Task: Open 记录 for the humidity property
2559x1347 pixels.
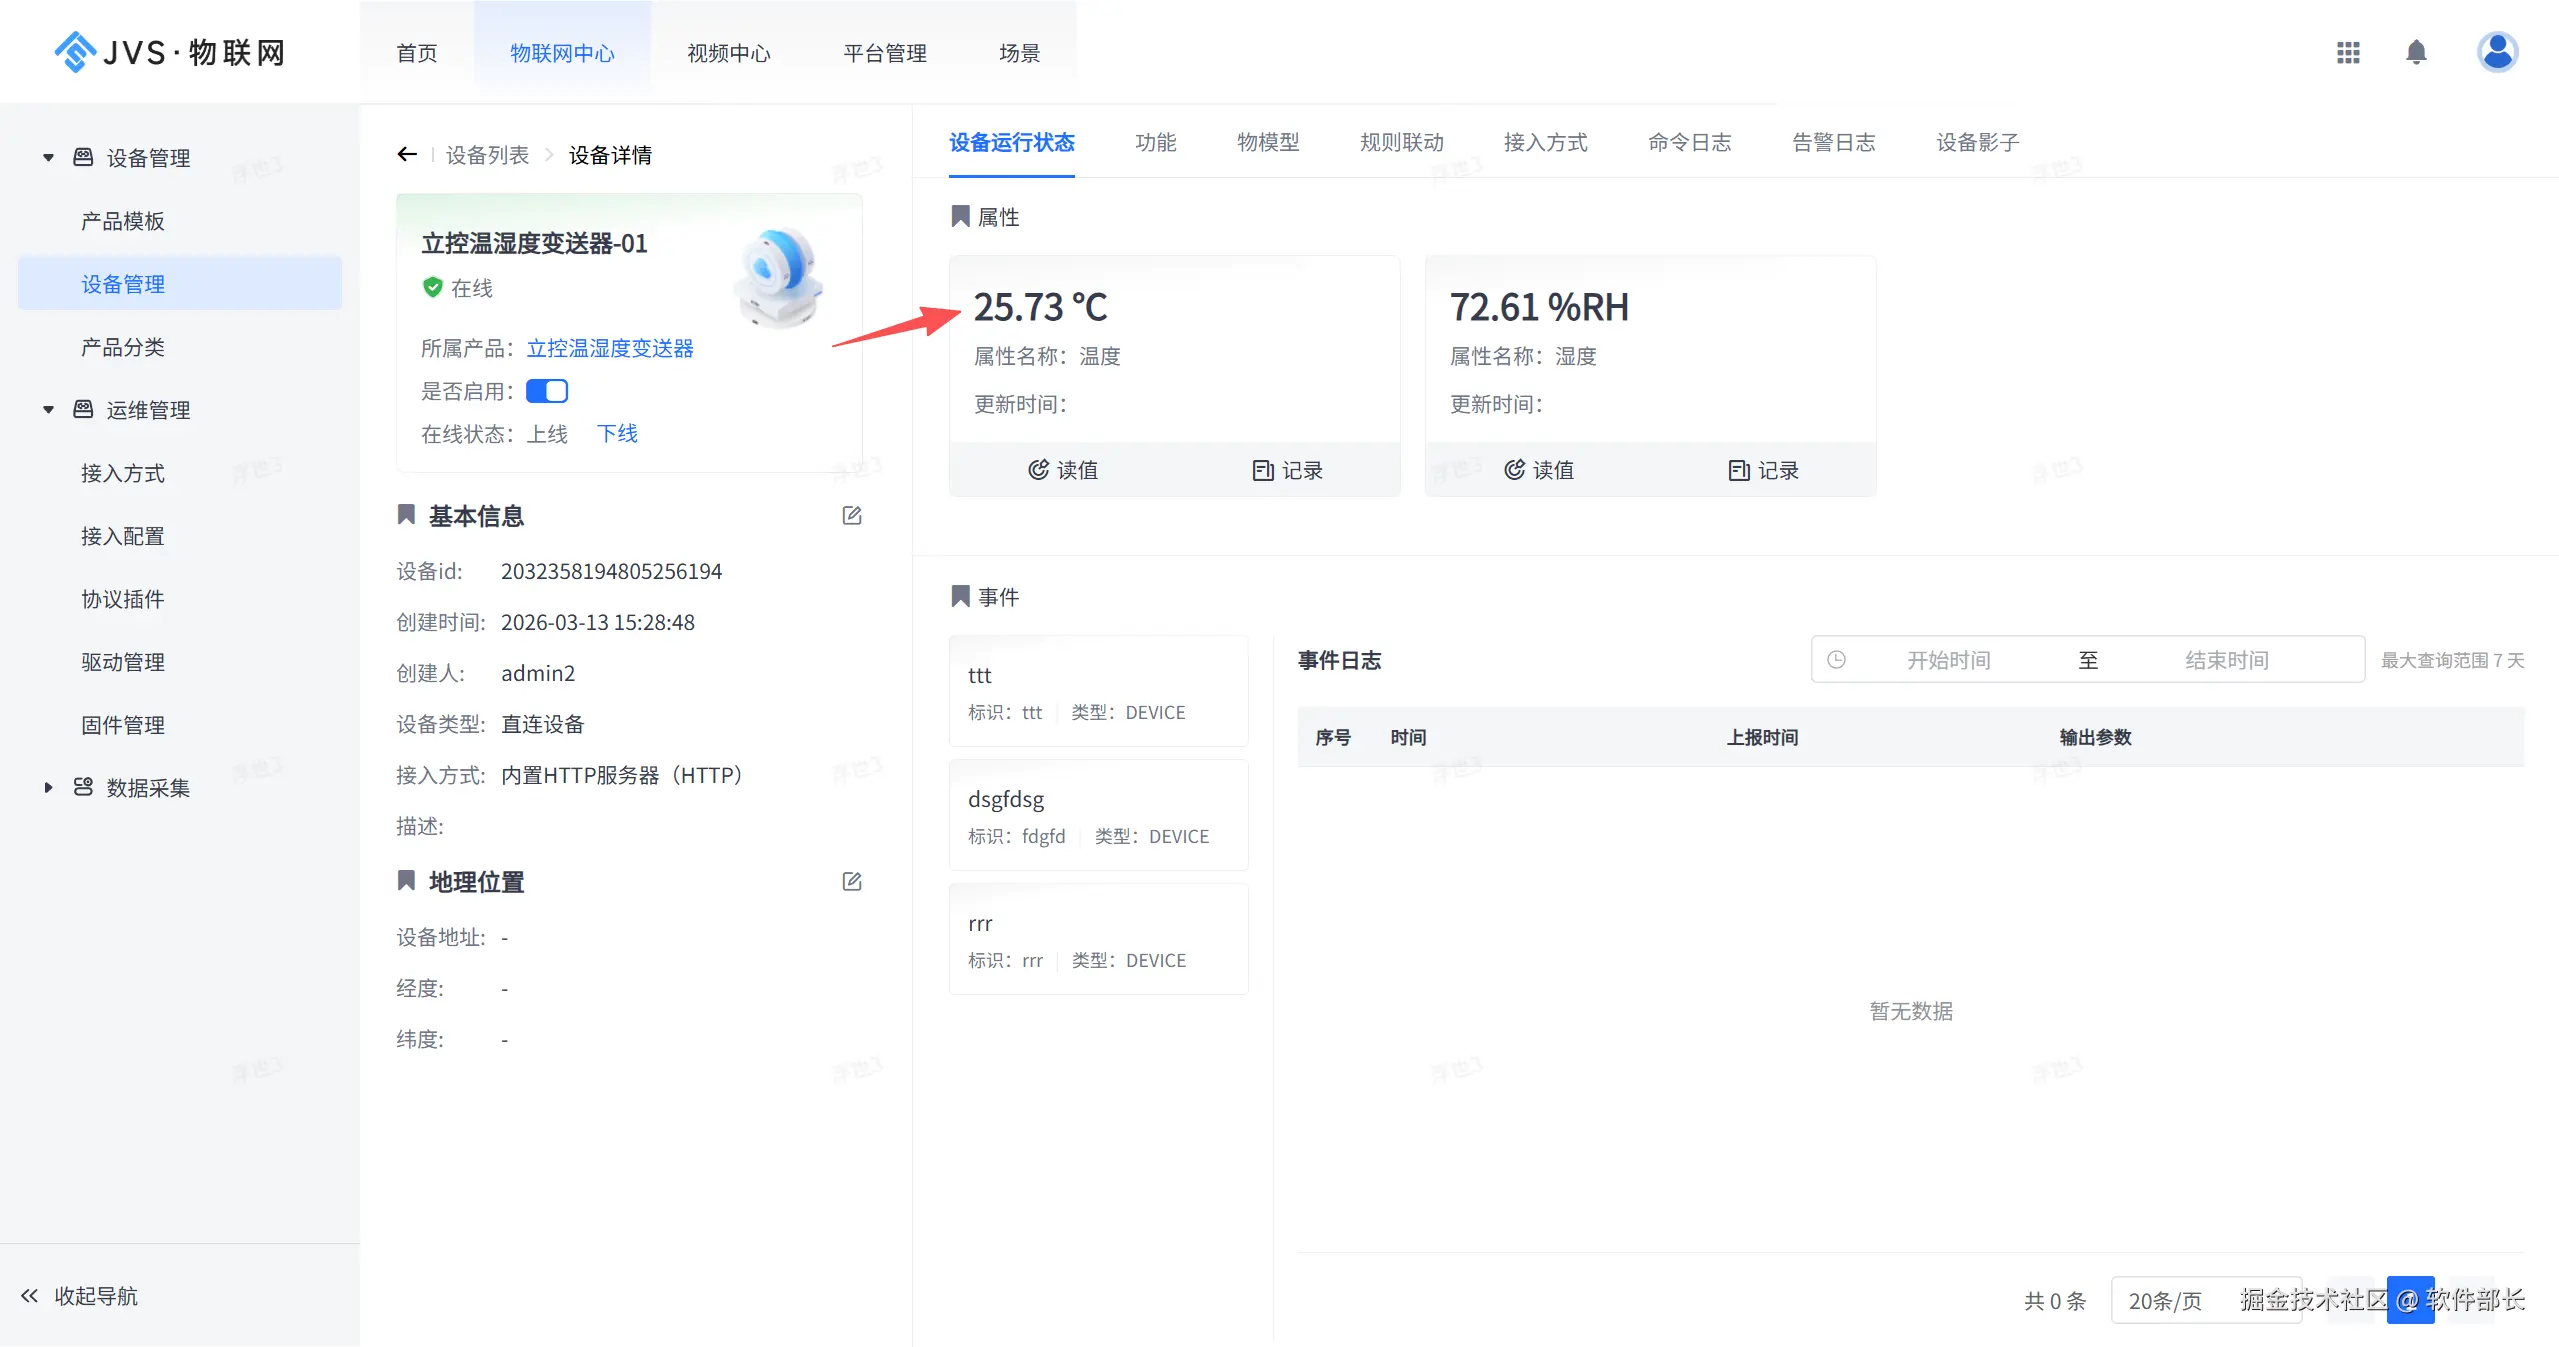Action: 1763,470
